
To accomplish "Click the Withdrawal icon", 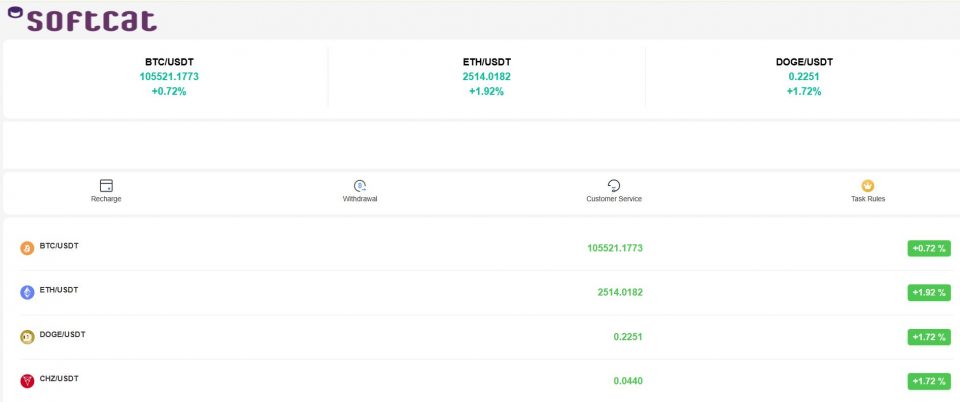I will tap(360, 185).
